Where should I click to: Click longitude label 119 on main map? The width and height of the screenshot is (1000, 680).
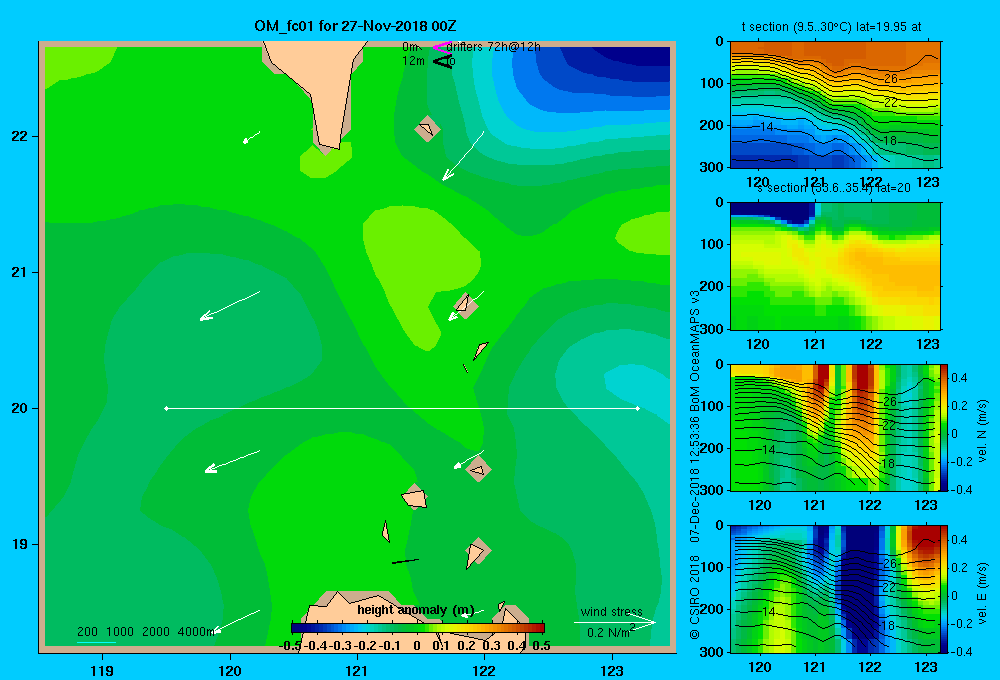[x=102, y=670]
